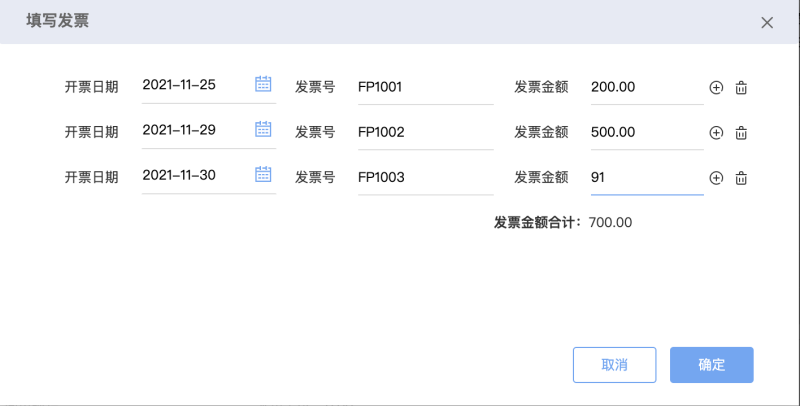
Task: Select the invoice amount field showing 500.00
Action: click(647, 133)
